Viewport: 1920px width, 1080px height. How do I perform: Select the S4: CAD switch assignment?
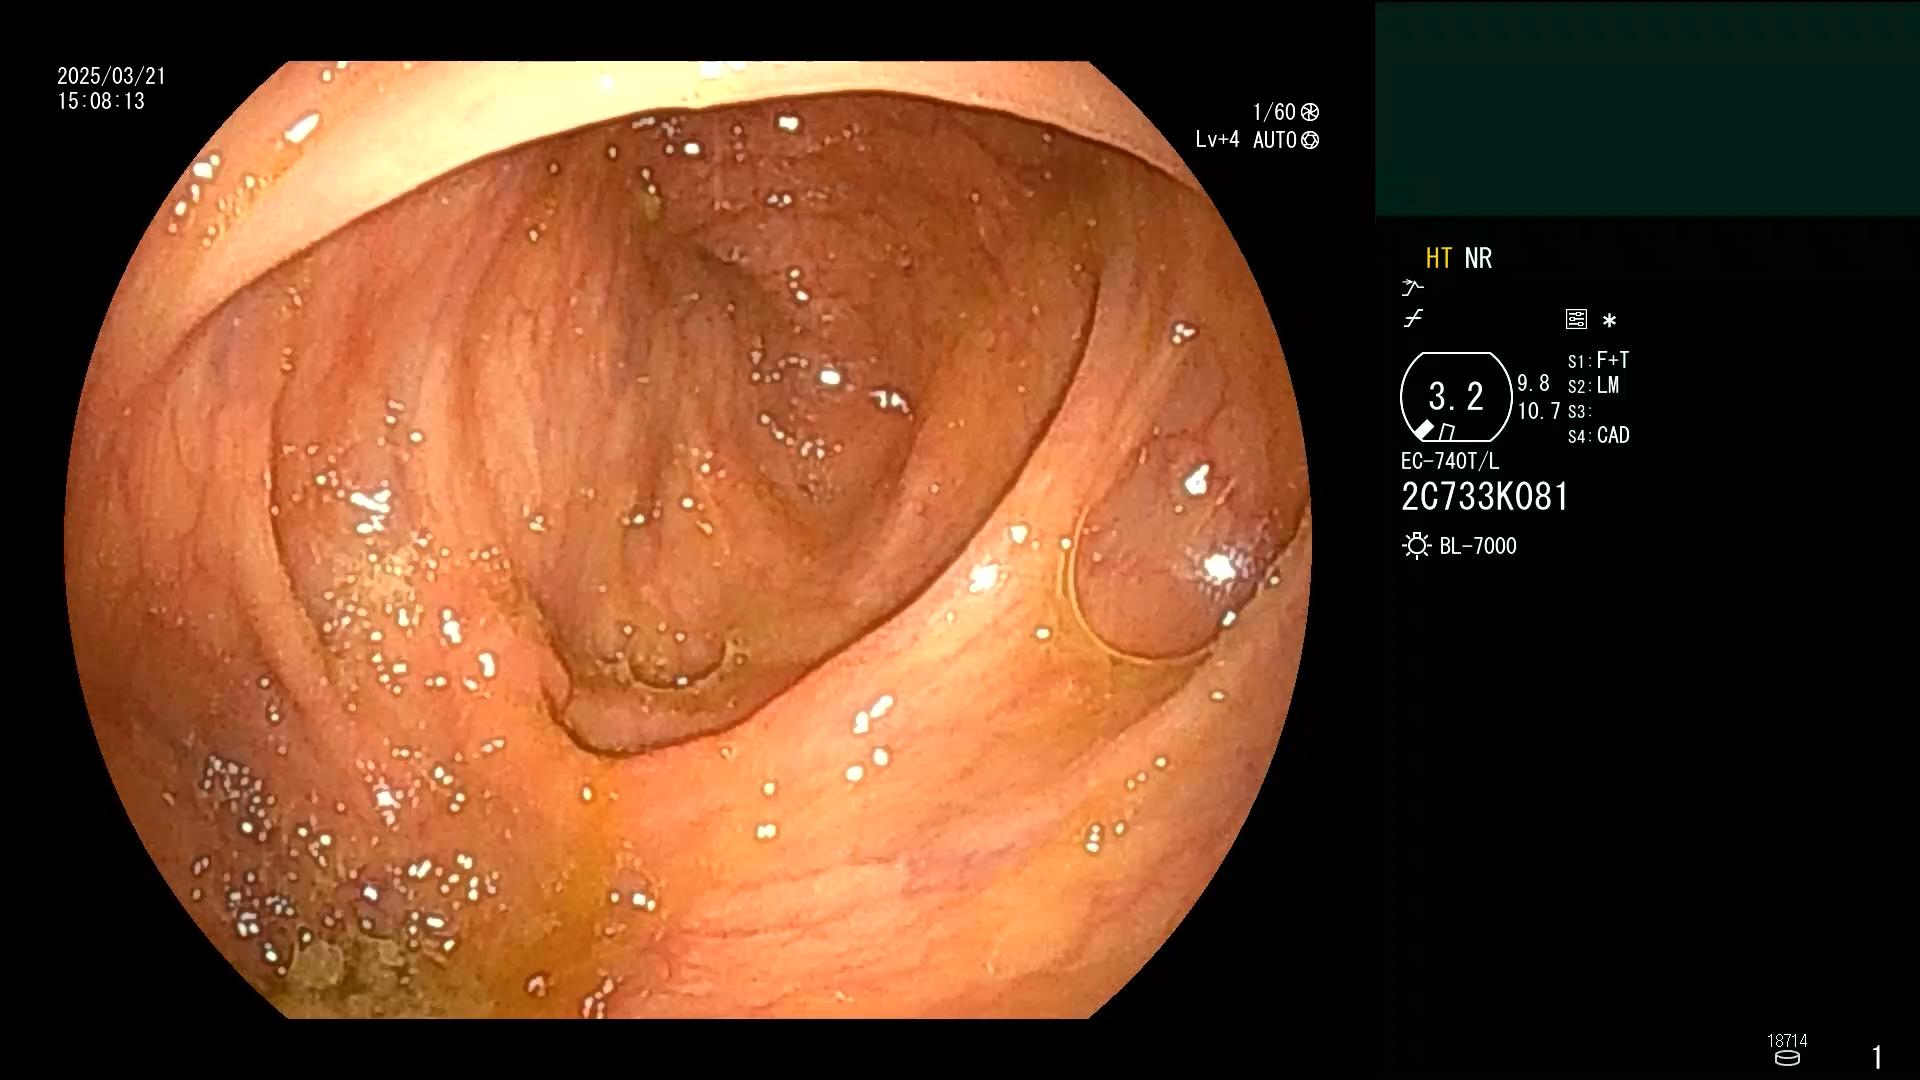(1599, 436)
